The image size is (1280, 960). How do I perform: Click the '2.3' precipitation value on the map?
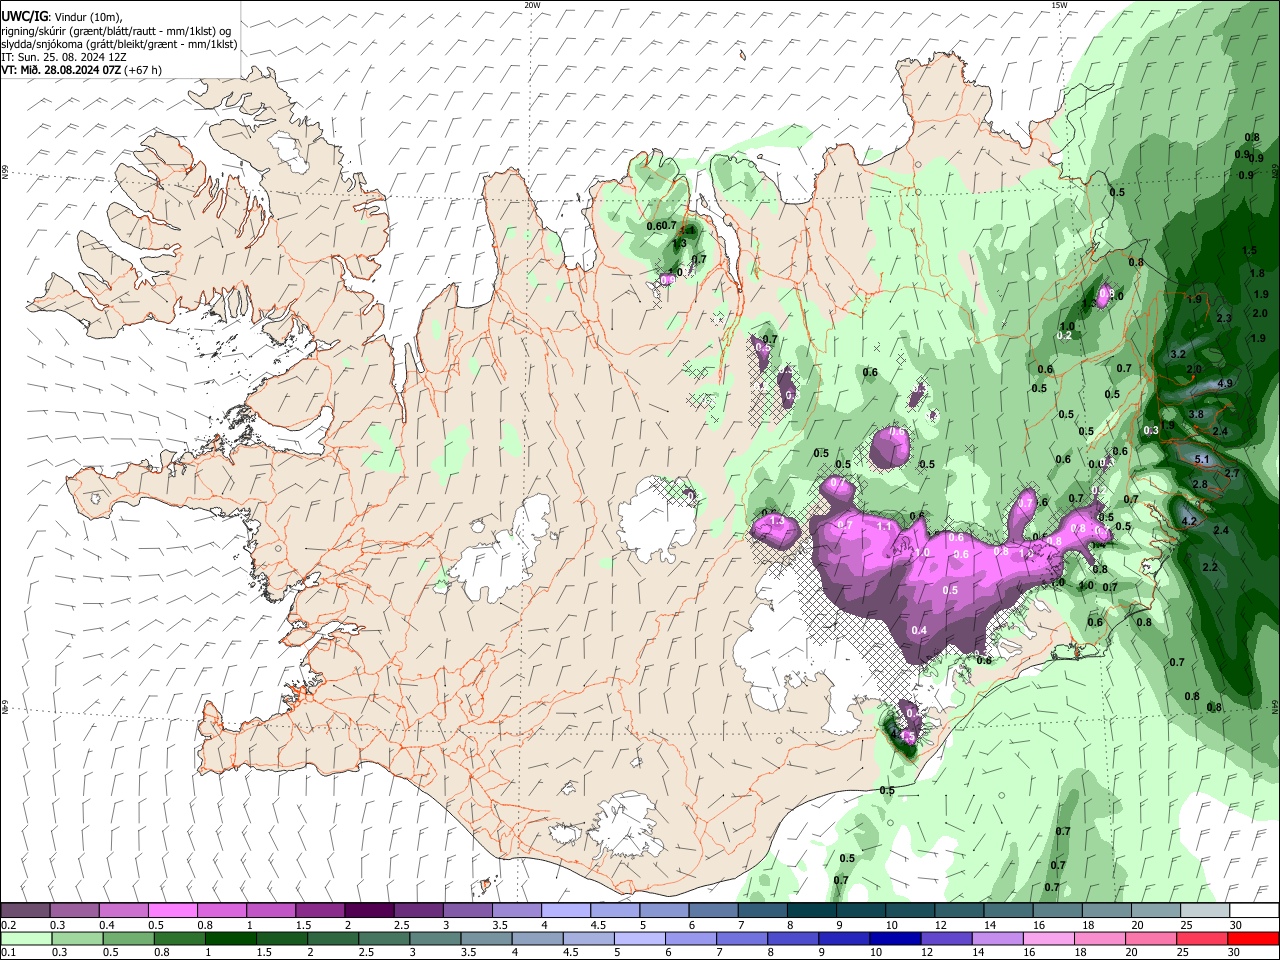(1224, 318)
